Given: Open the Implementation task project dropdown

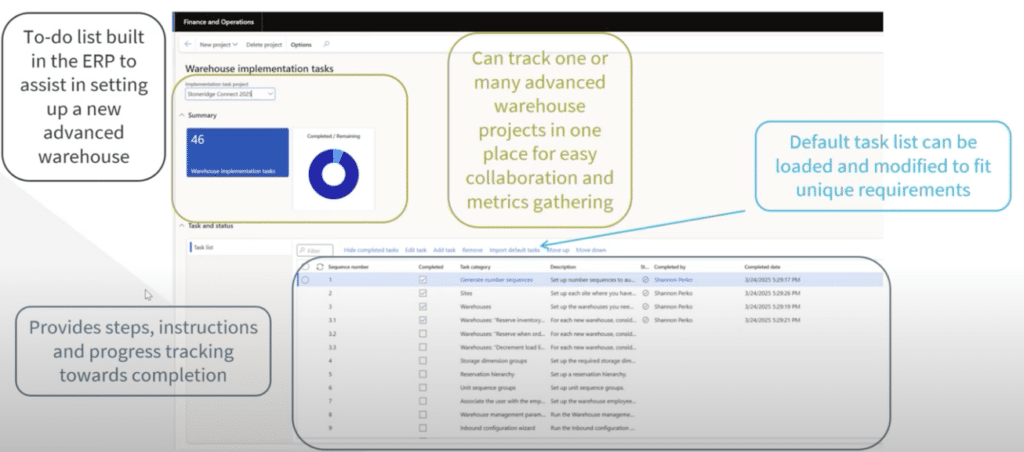Looking at the screenshot, I should [x=269, y=94].
